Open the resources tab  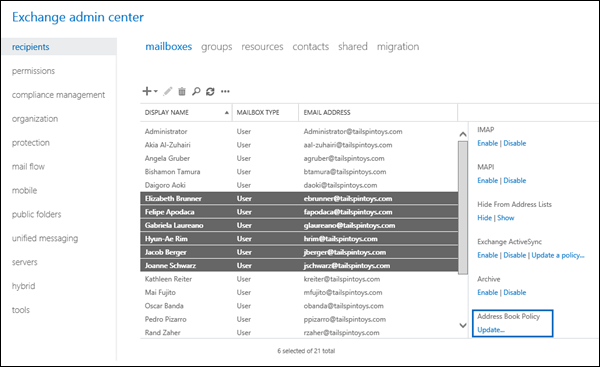[x=262, y=47]
